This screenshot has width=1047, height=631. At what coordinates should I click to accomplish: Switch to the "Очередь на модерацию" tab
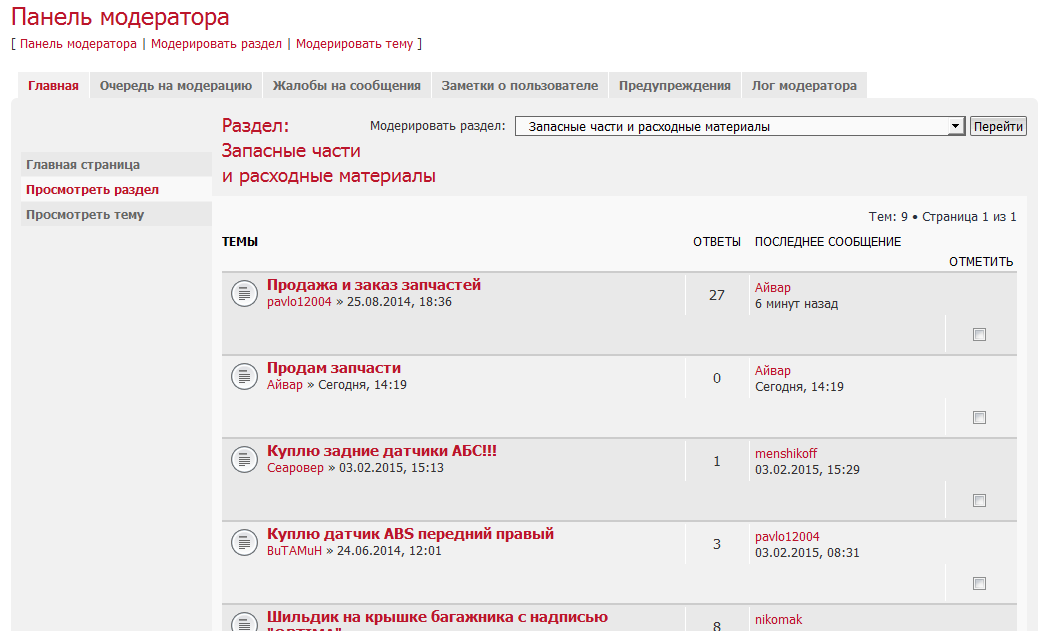pyautogui.click(x=175, y=86)
